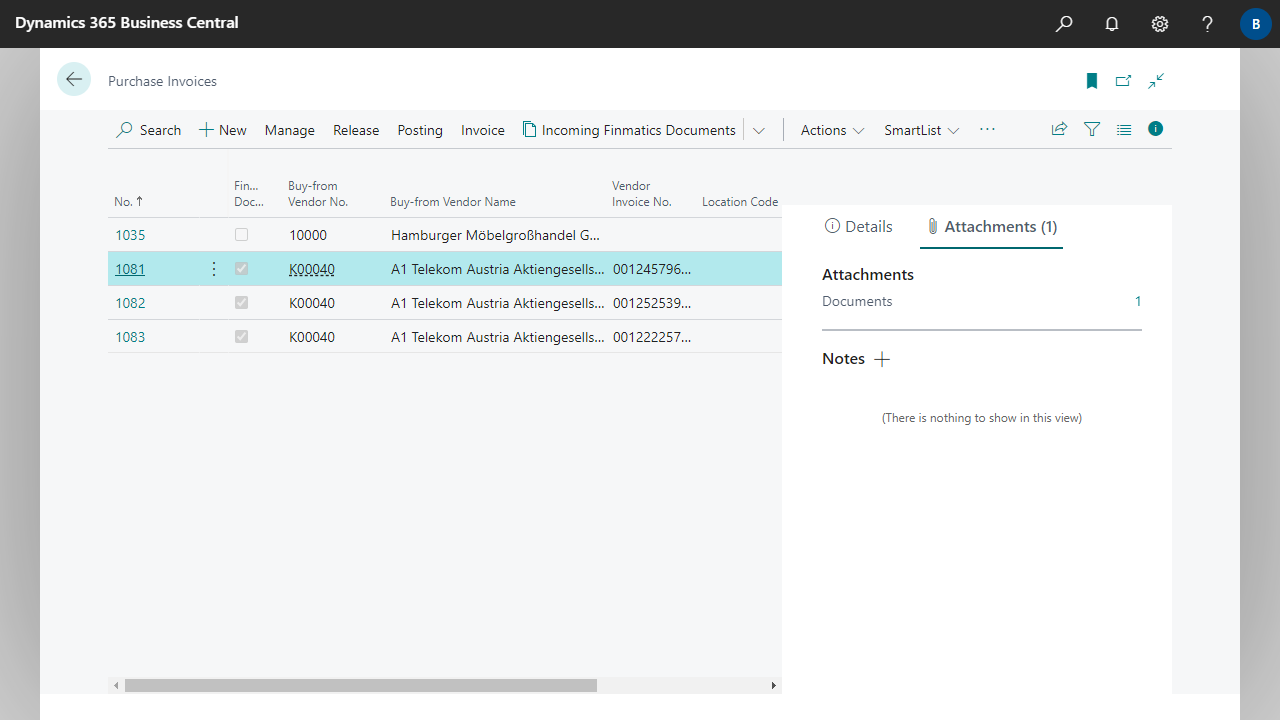Toggle the FactBox info pane icon
Viewport: 1280px width, 720px height.
coord(1156,129)
